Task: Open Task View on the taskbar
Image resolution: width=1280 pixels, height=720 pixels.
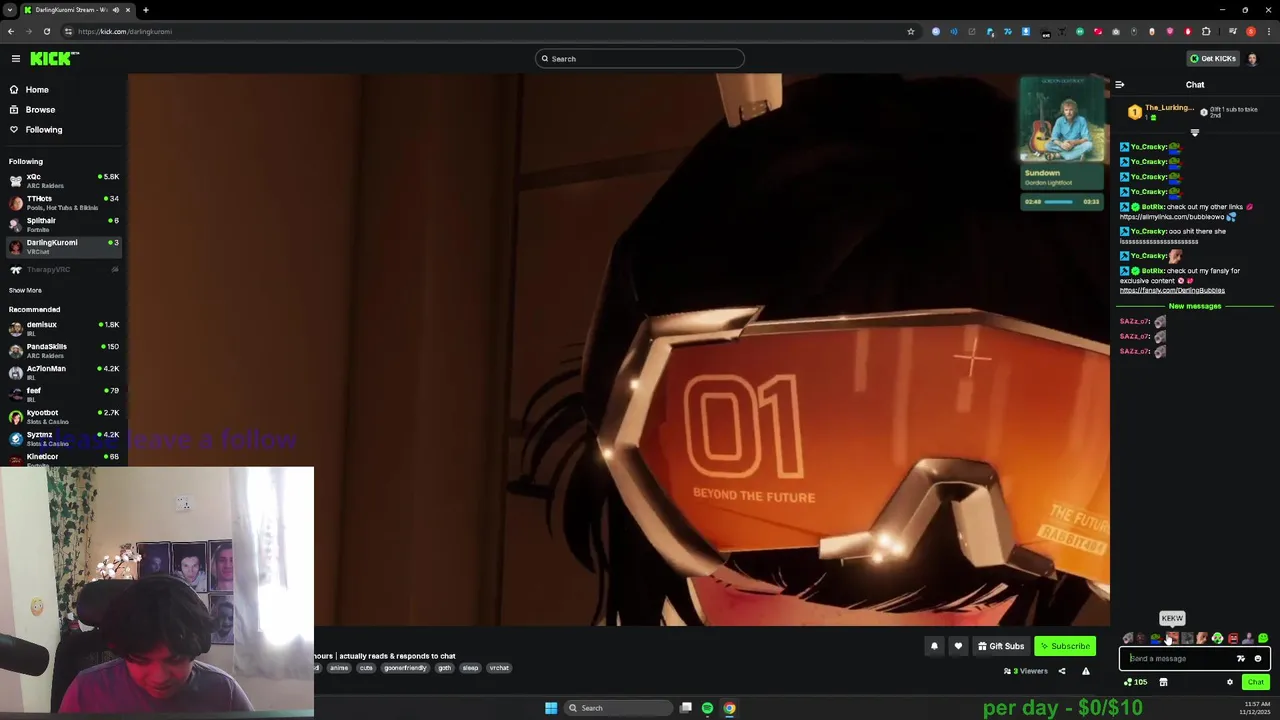Action: coord(685,708)
